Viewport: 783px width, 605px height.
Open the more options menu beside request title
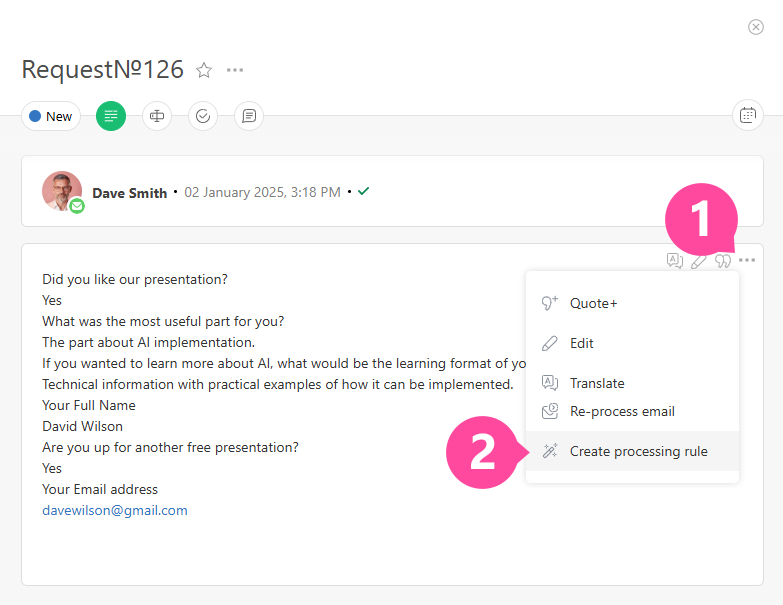tap(235, 70)
